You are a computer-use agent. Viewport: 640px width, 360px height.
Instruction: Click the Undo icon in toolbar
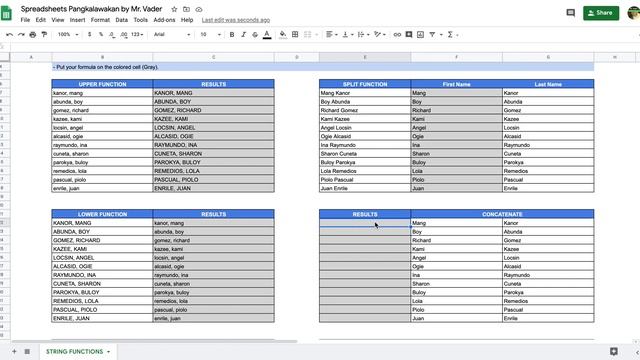tap(9, 35)
